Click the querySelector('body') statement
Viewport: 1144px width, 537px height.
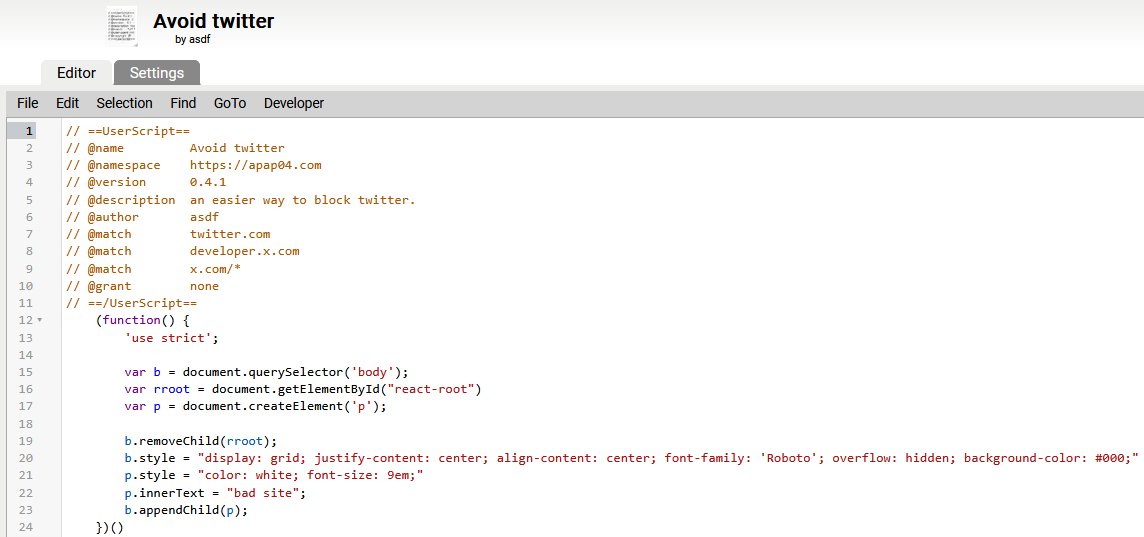tap(266, 372)
